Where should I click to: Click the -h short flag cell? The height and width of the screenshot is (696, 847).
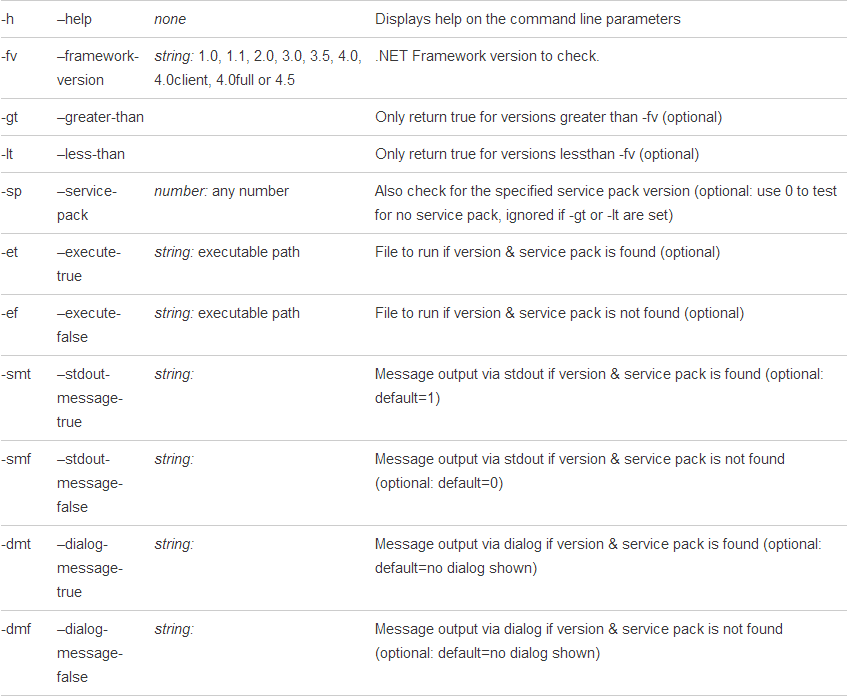coord(8,19)
